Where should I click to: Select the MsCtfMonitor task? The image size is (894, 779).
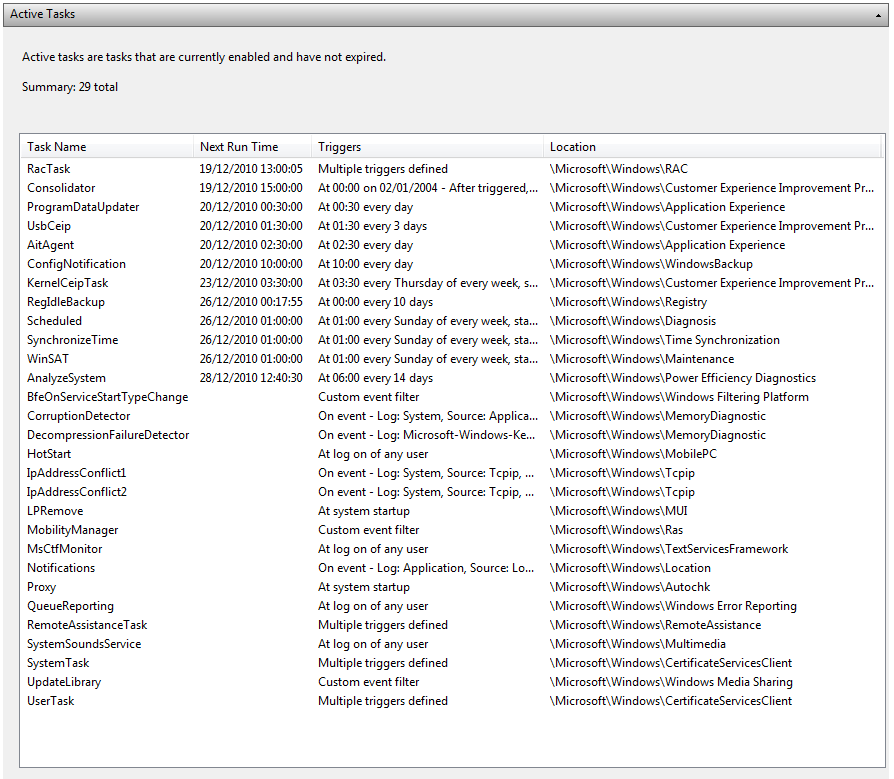pyautogui.click(x=452, y=549)
